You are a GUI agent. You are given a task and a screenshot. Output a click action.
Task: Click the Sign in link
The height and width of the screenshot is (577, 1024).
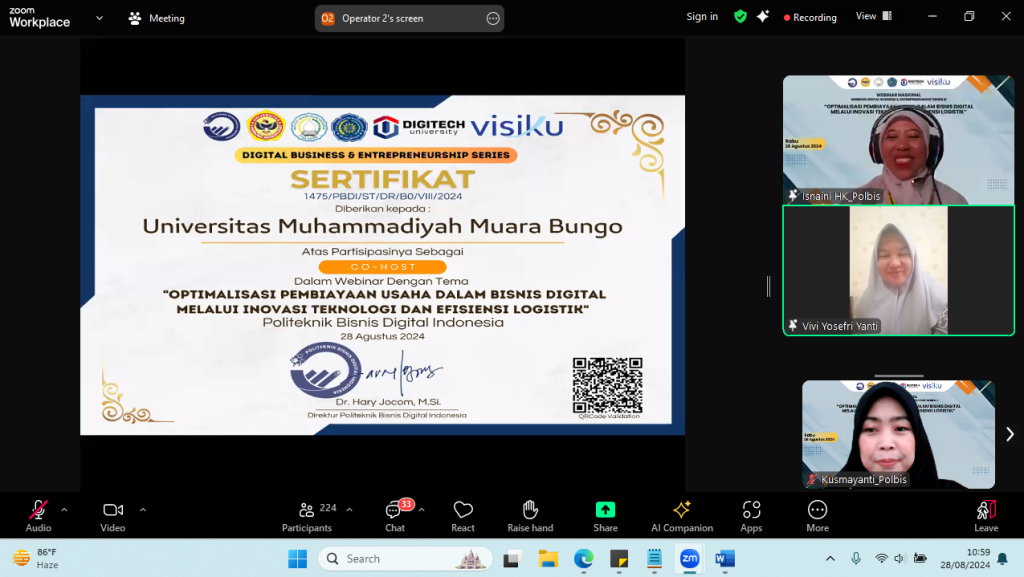(702, 17)
